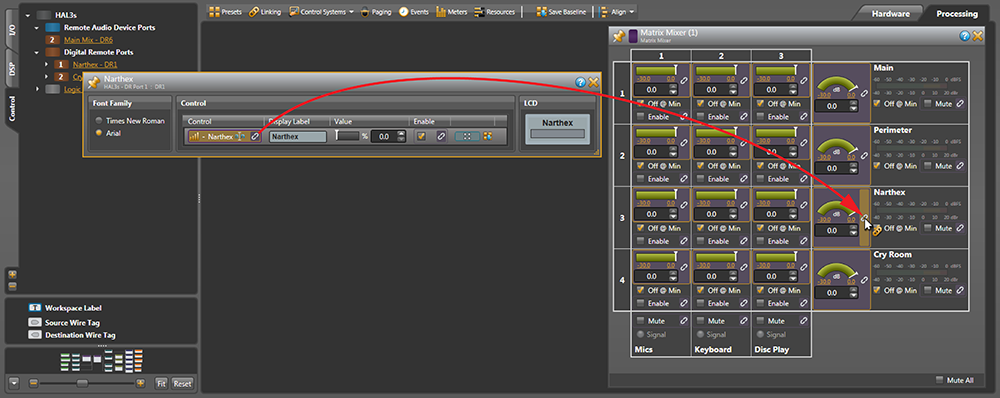Click the Narthex control link icon
The height and width of the screenshot is (398, 1000).
pos(254,136)
